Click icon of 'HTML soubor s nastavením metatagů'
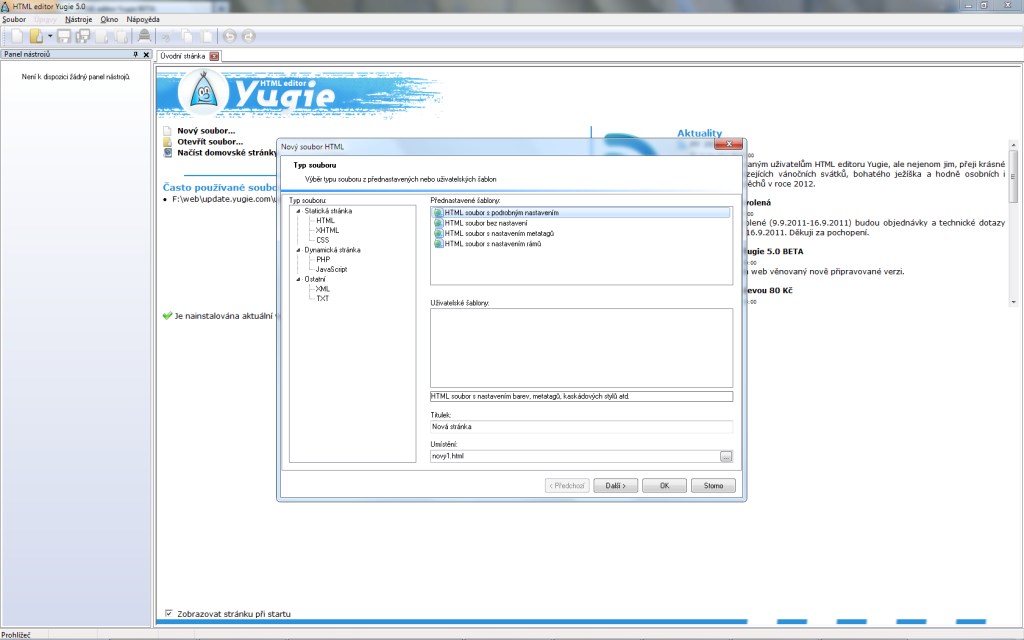Viewport: 1024px width, 640px height. 438,234
